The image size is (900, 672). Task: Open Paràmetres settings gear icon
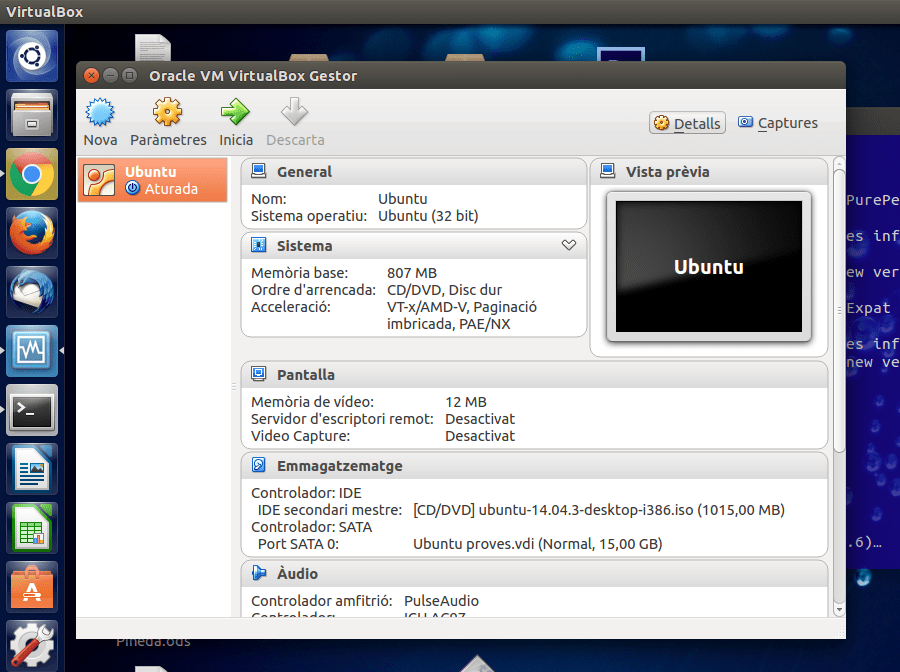click(x=168, y=112)
